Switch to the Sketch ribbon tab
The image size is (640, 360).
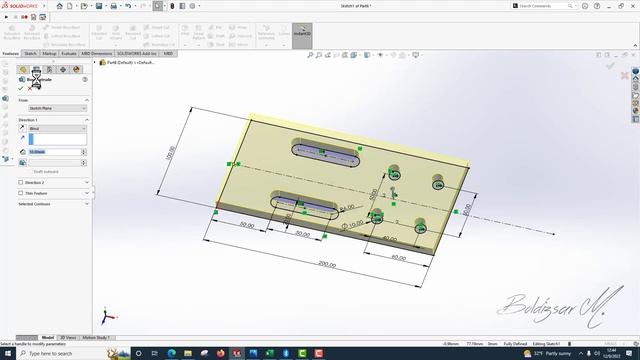(30, 53)
